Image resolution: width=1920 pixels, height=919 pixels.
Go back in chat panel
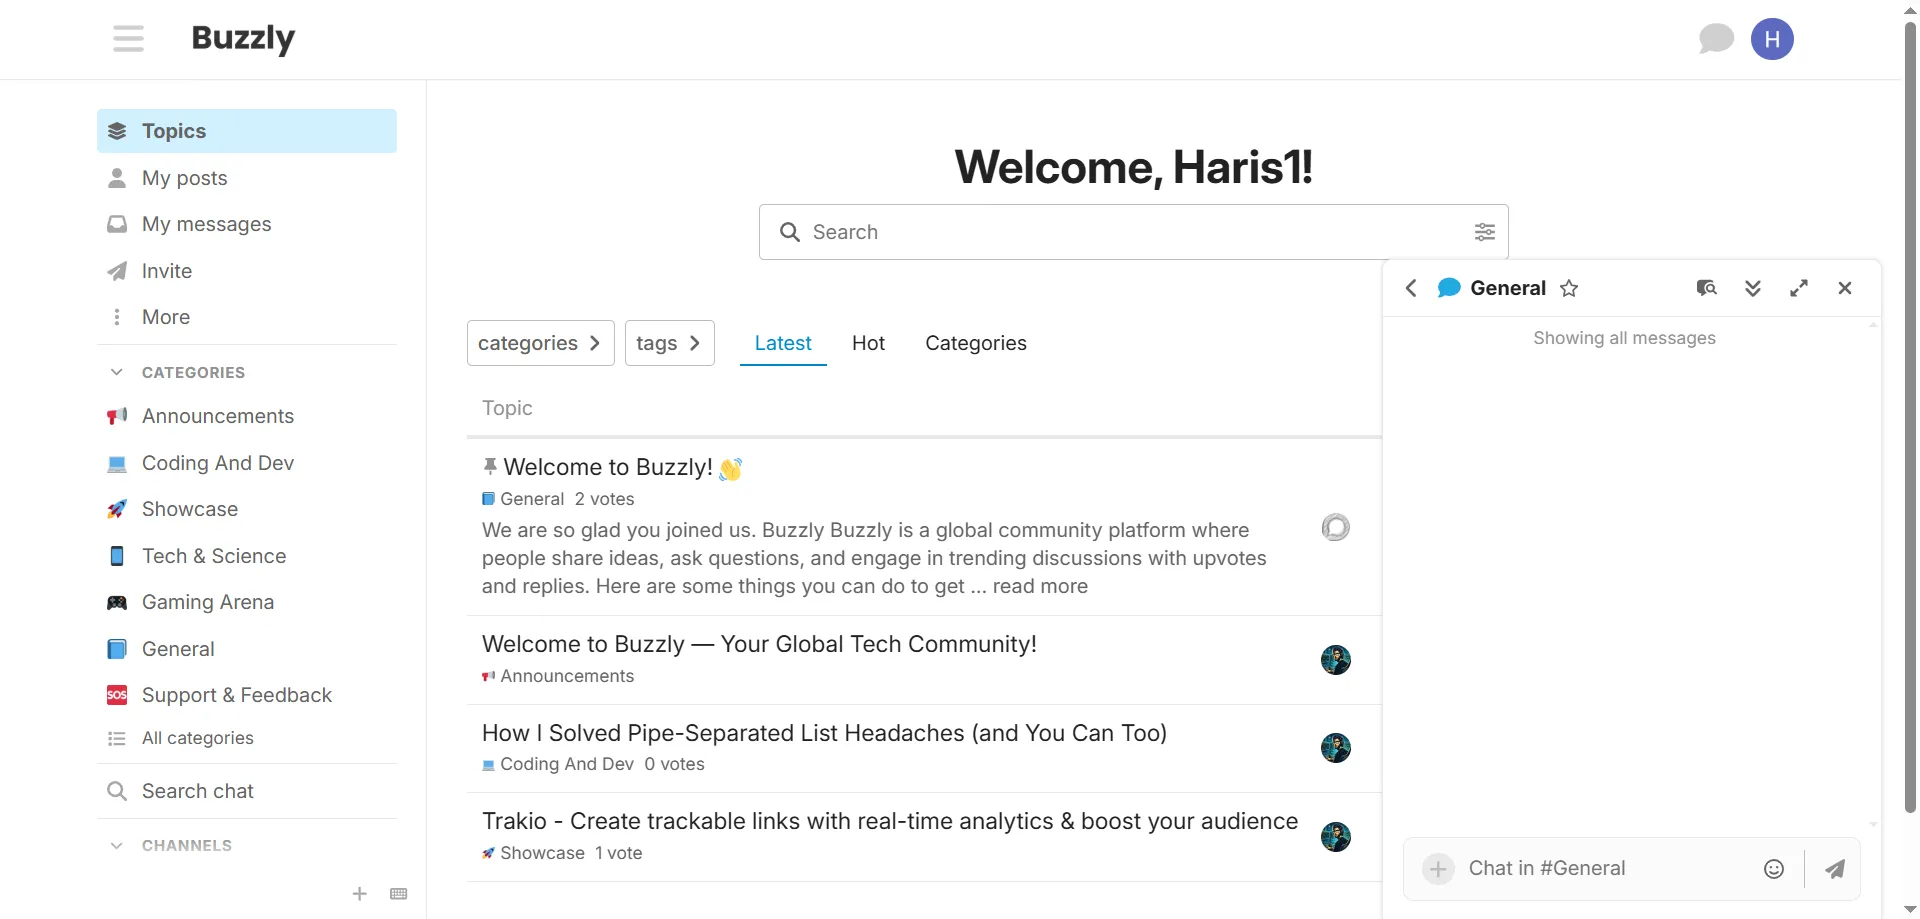click(x=1411, y=288)
